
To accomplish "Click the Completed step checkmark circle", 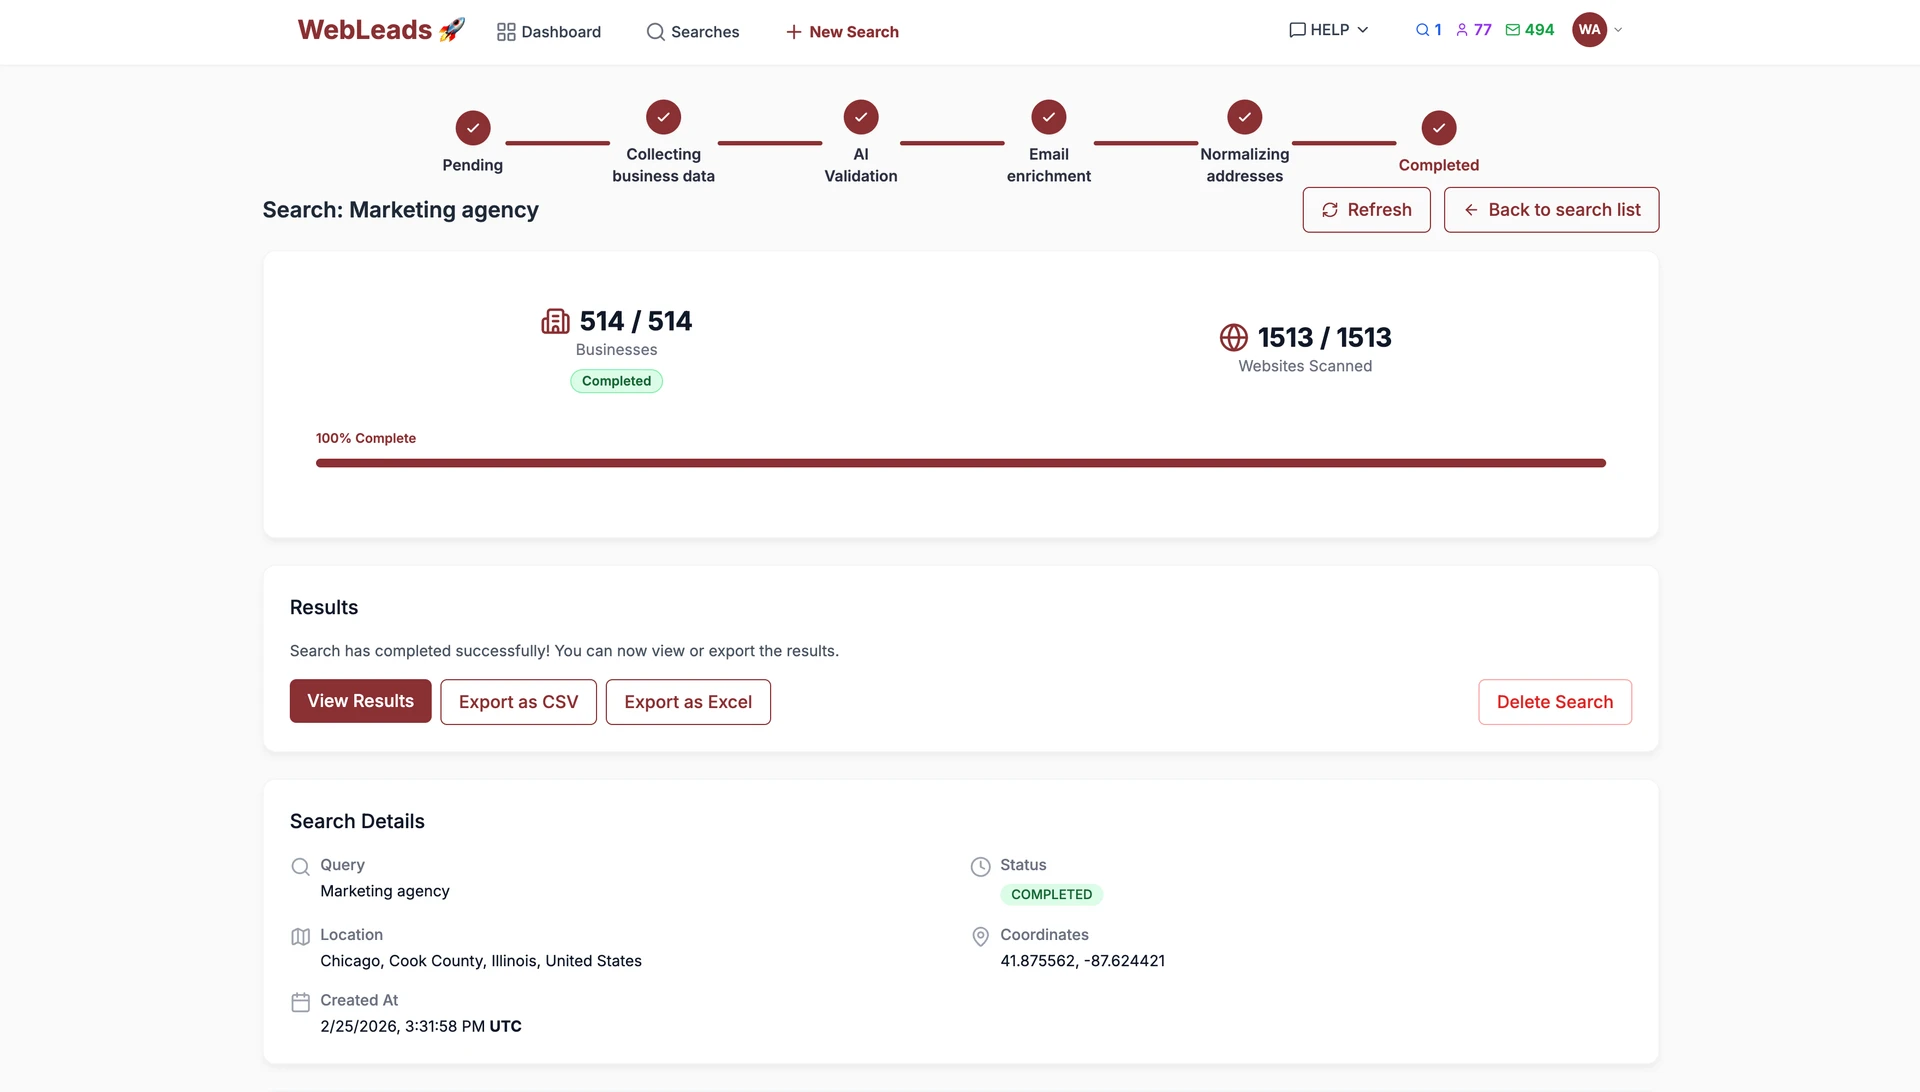I will pos(1438,128).
